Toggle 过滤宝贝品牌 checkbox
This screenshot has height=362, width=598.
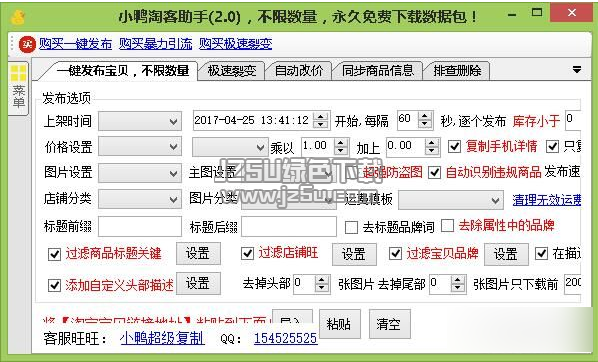click(395, 253)
